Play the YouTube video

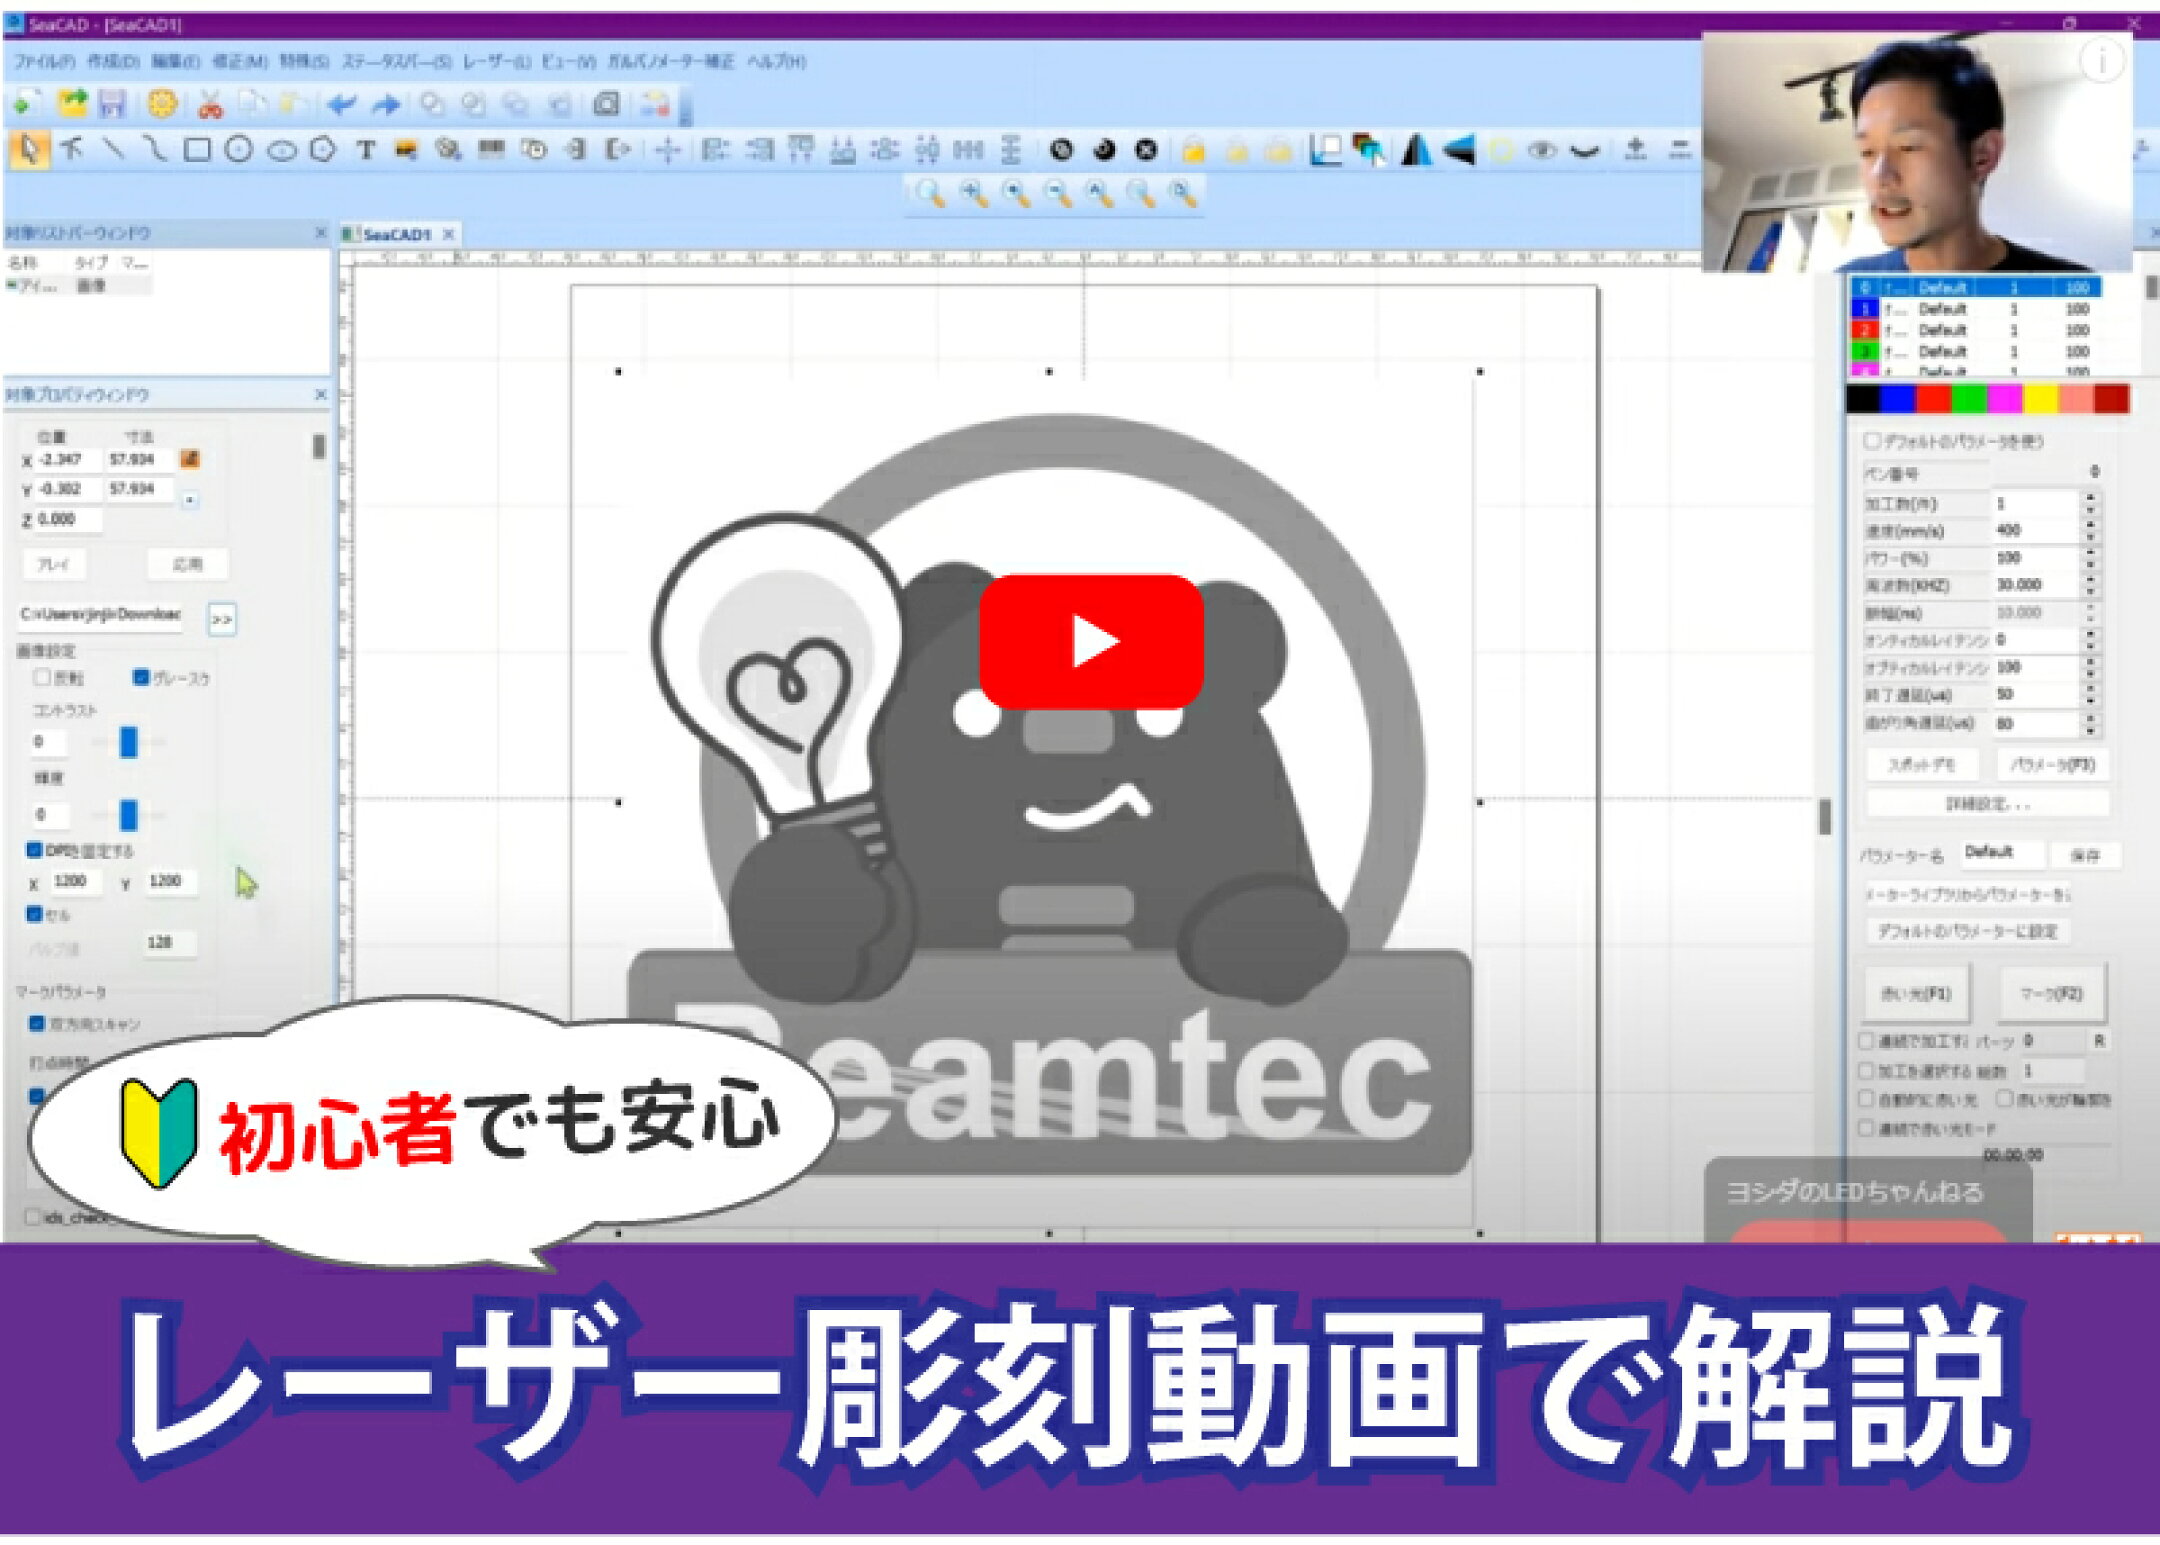click(x=1090, y=641)
